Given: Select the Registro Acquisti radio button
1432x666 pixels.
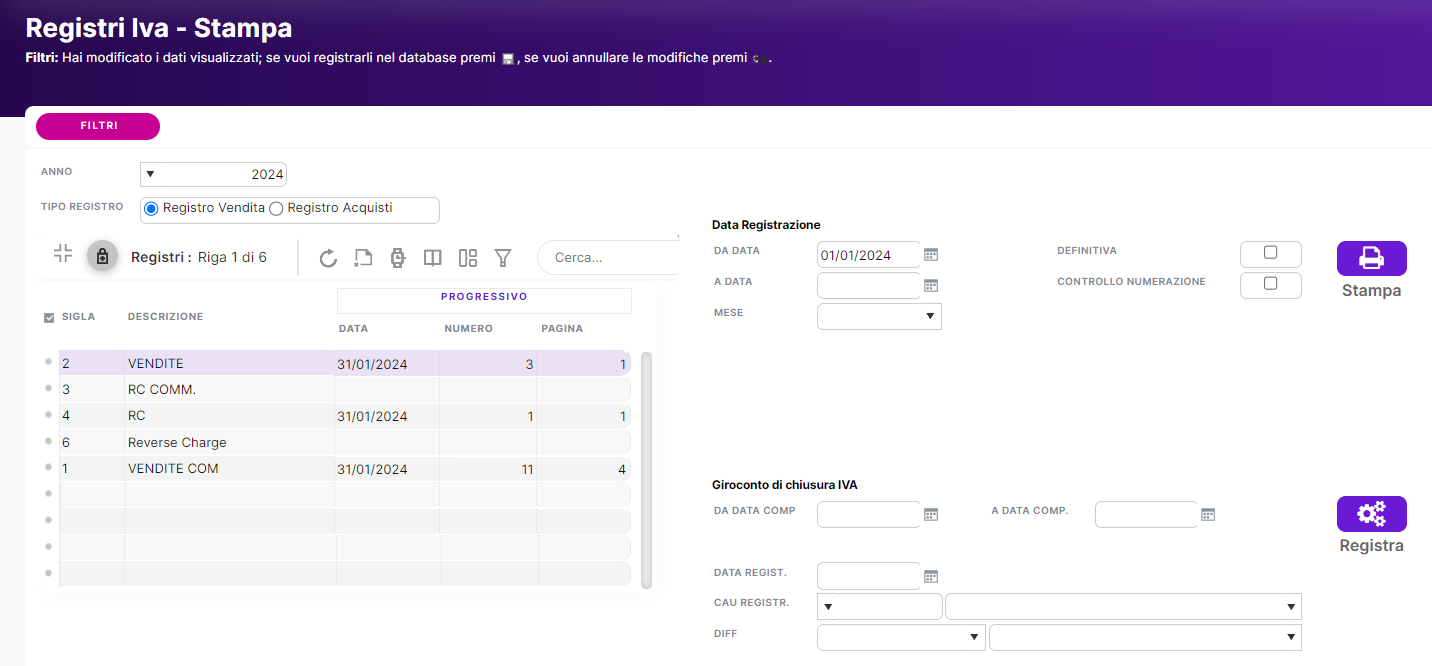Looking at the screenshot, I should (276, 209).
